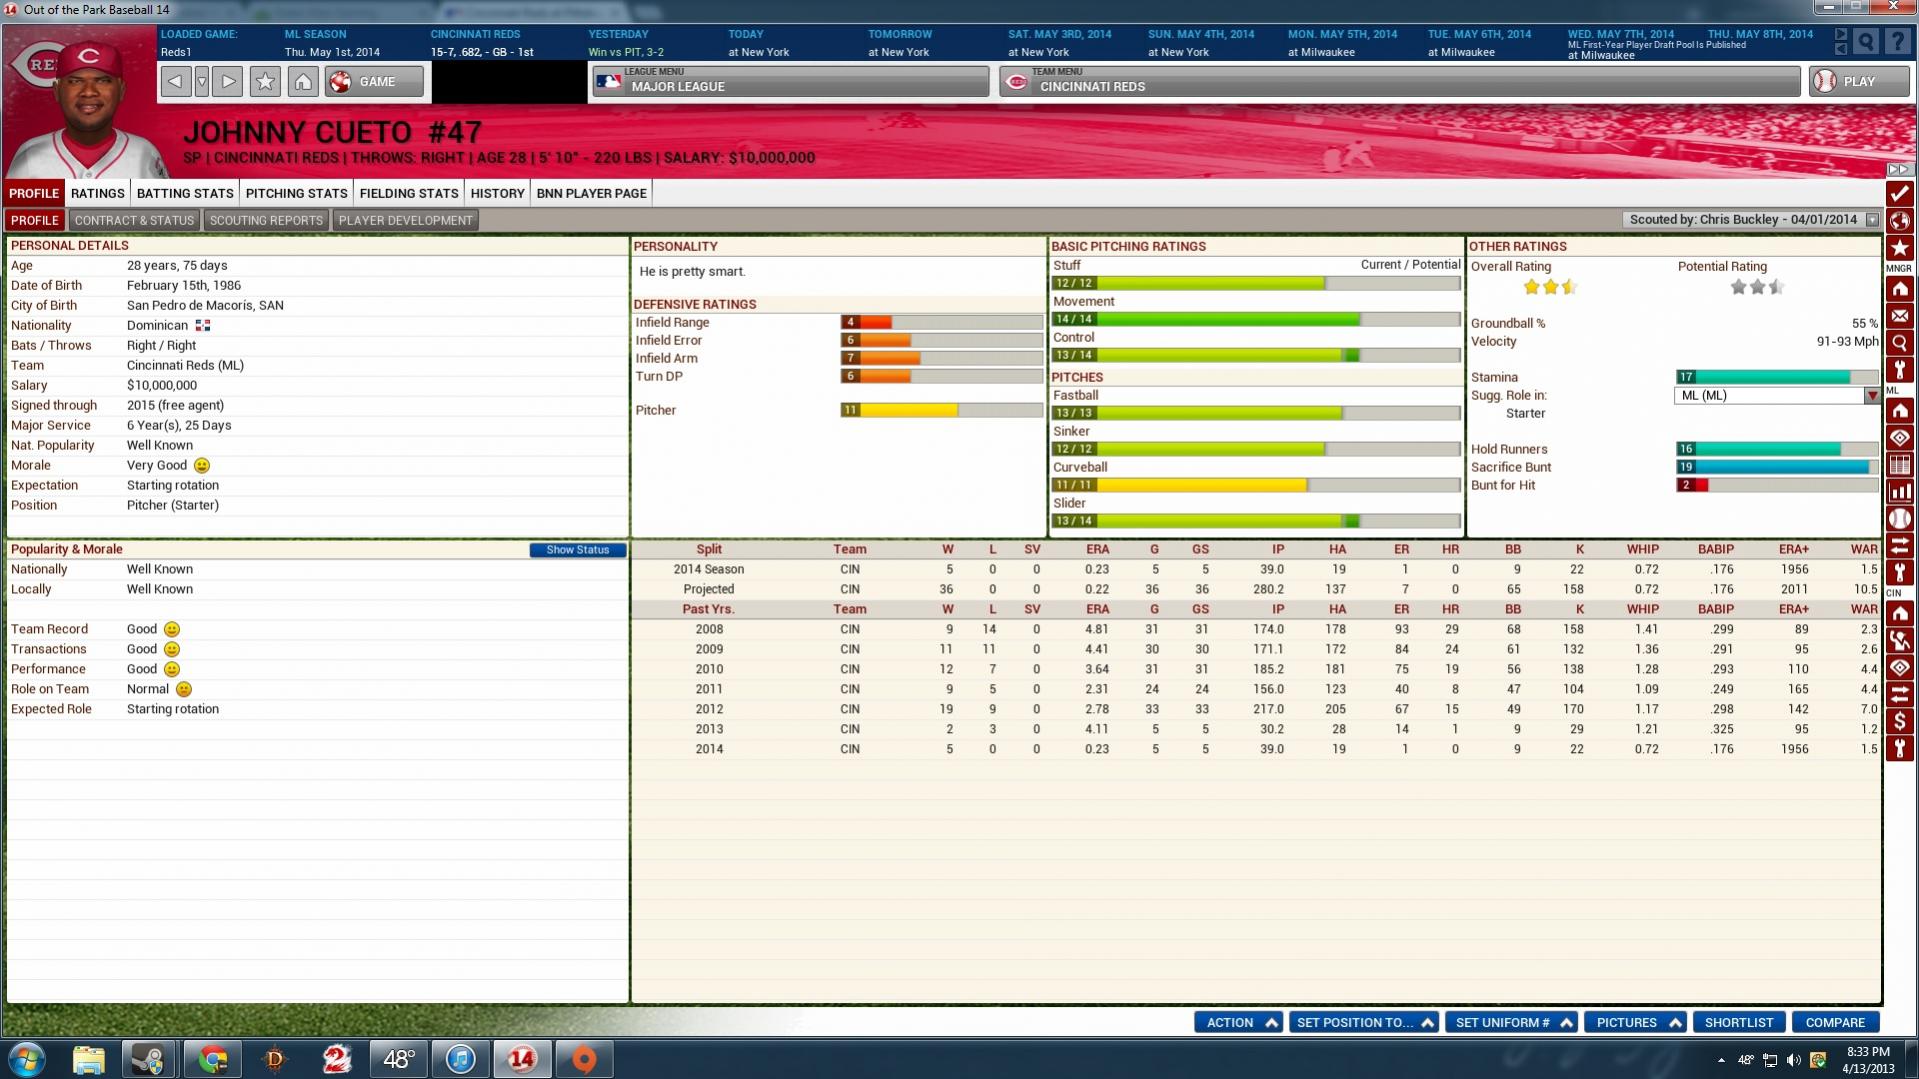Open PLAYER DEVELOPMENT subtab
This screenshot has height=1079, width=1919.
click(x=405, y=220)
